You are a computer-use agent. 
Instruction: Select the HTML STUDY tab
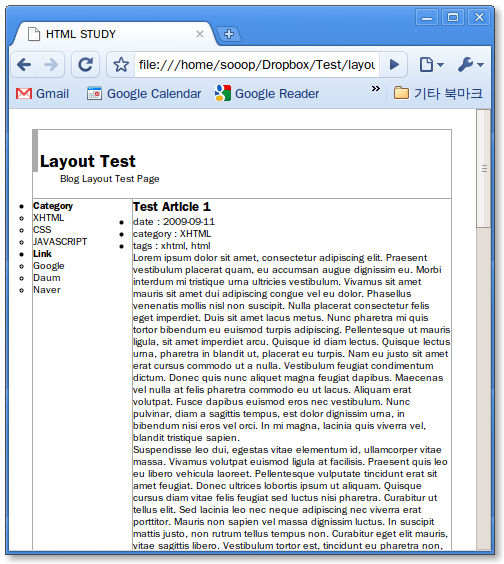click(115, 34)
